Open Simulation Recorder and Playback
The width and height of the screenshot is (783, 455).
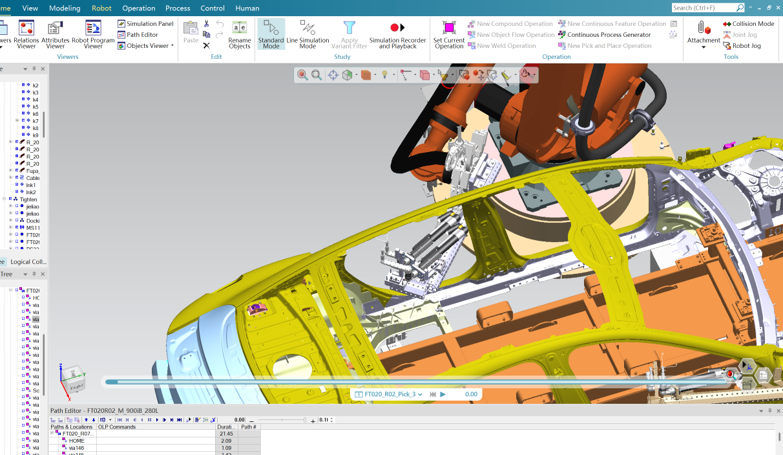[x=397, y=34]
